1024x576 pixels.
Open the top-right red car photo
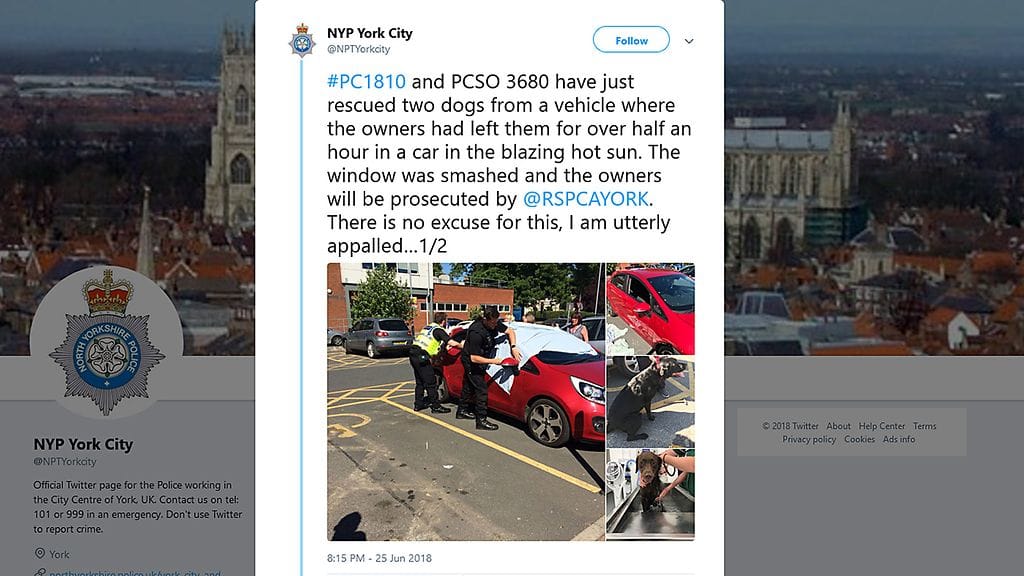(650, 308)
